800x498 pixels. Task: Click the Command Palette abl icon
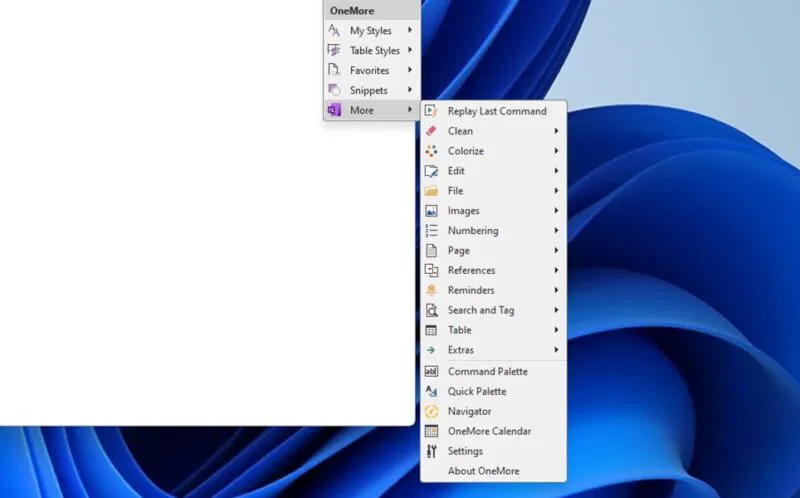pyautogui.click(x=431, y=371)
